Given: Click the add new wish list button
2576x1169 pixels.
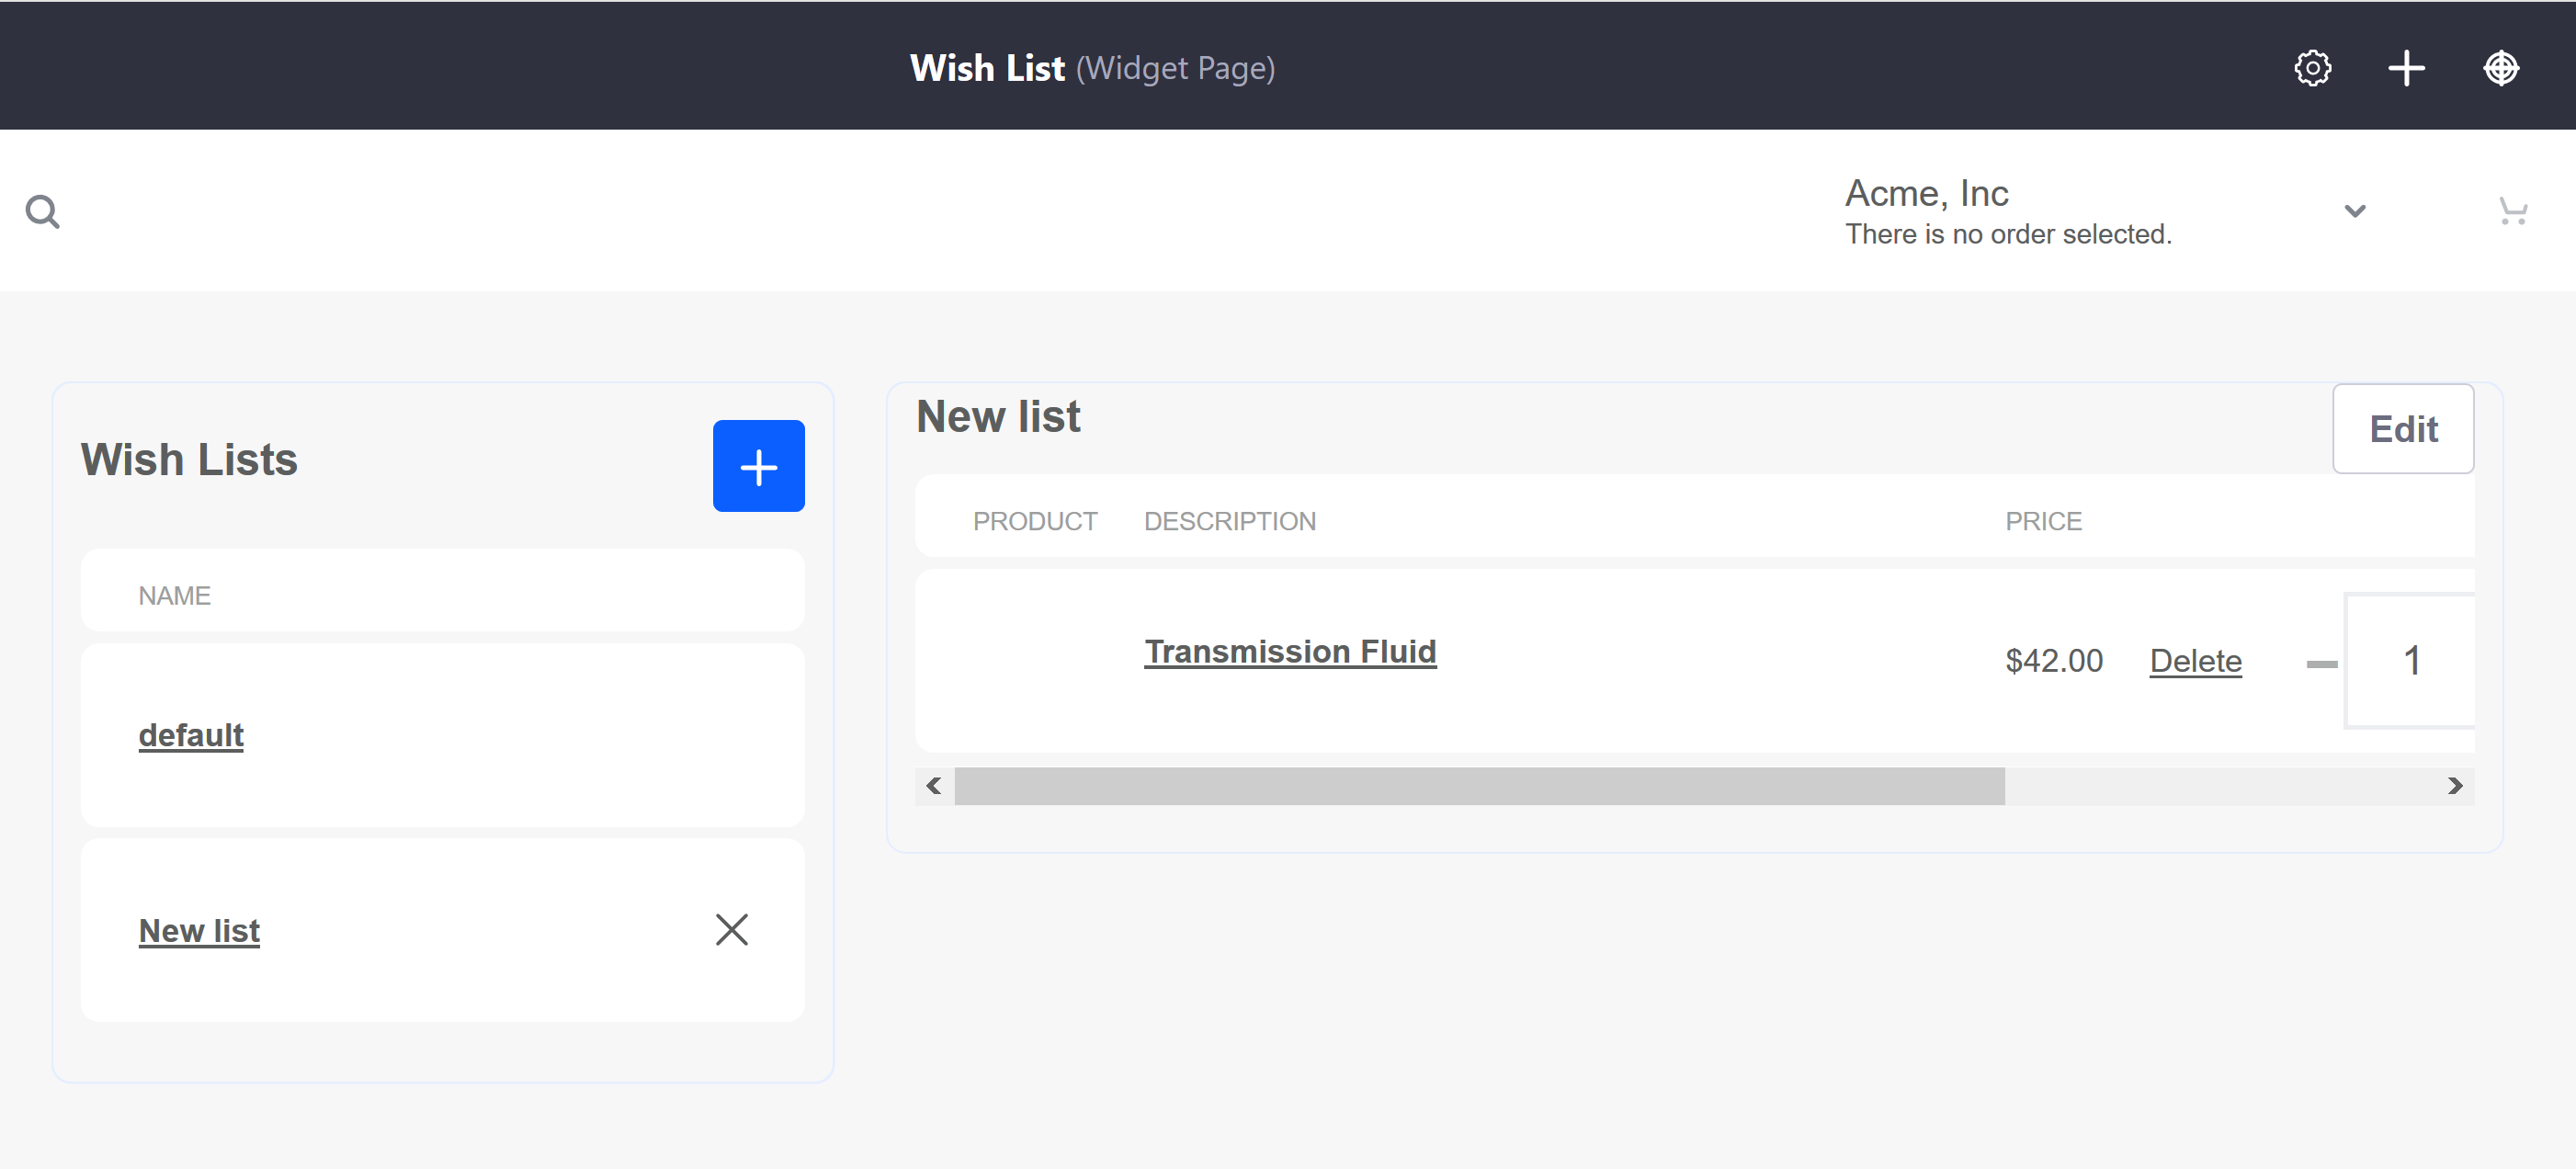Looking at the screenshot, I should coord(759,466).
